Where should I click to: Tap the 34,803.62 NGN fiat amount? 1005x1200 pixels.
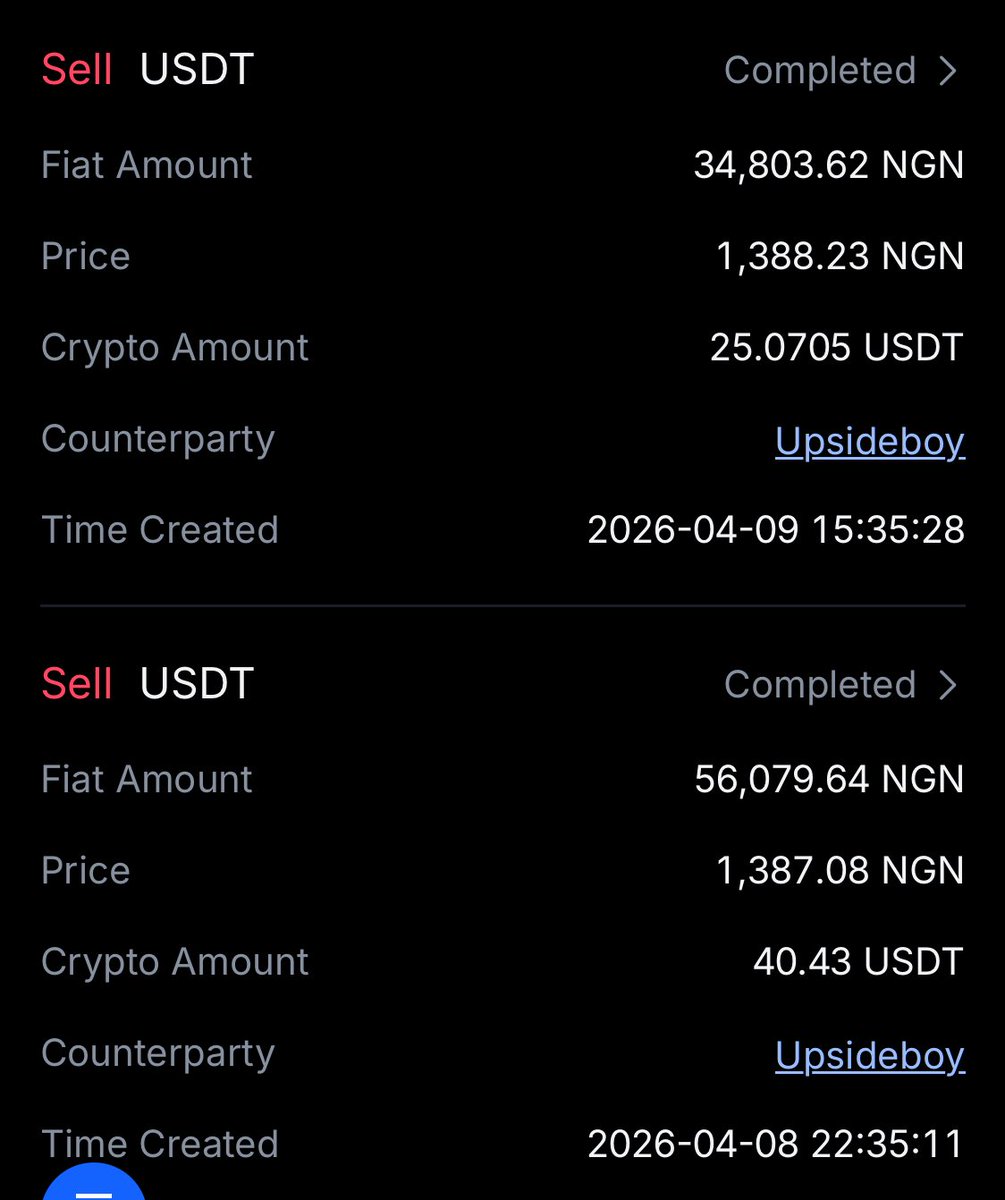(x=828, y=165)
